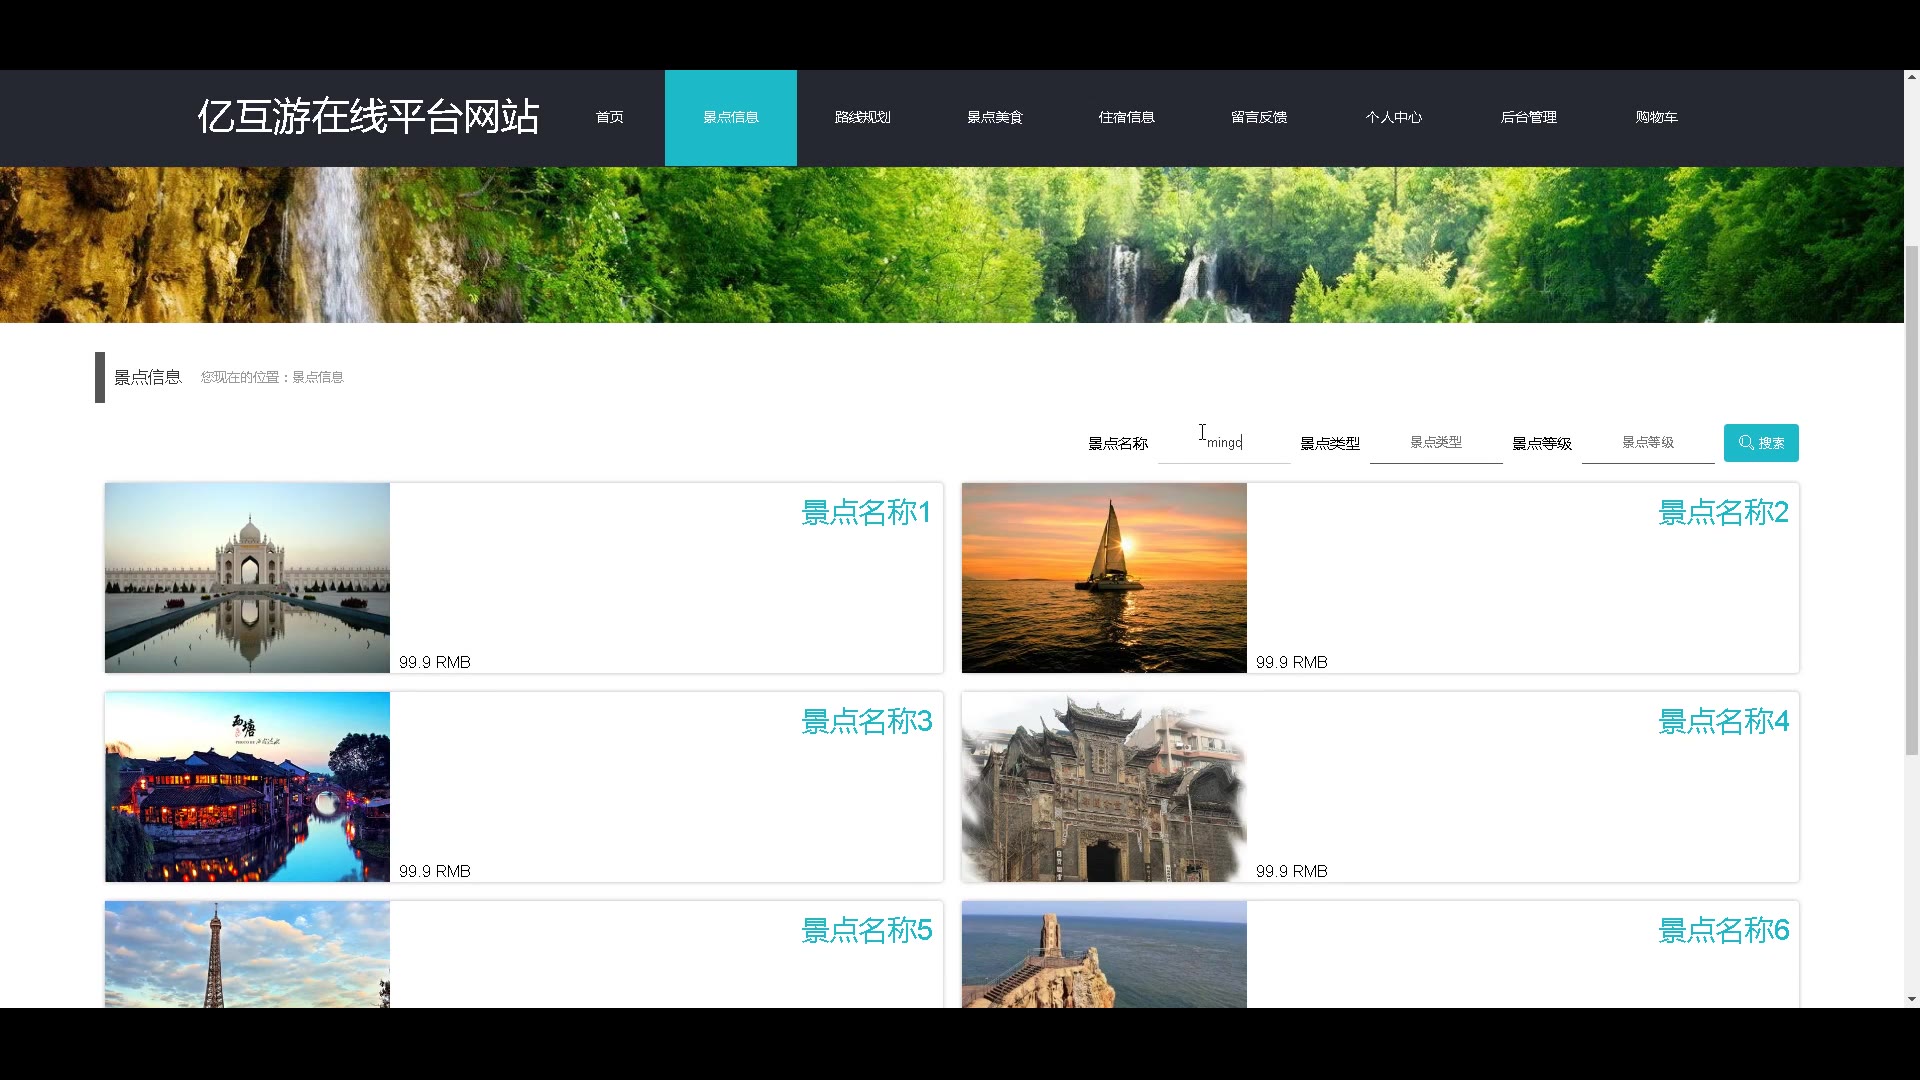The height and width of the screenshot is (1080, 1920).
Task: Focus the 景点名称 search input field
Action: (x=1224, y=443)
